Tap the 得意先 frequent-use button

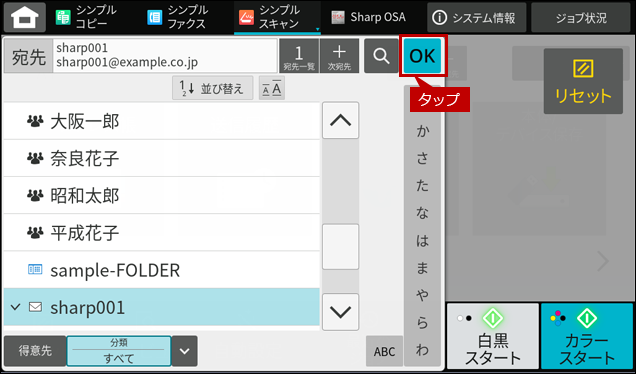[35, 351]
